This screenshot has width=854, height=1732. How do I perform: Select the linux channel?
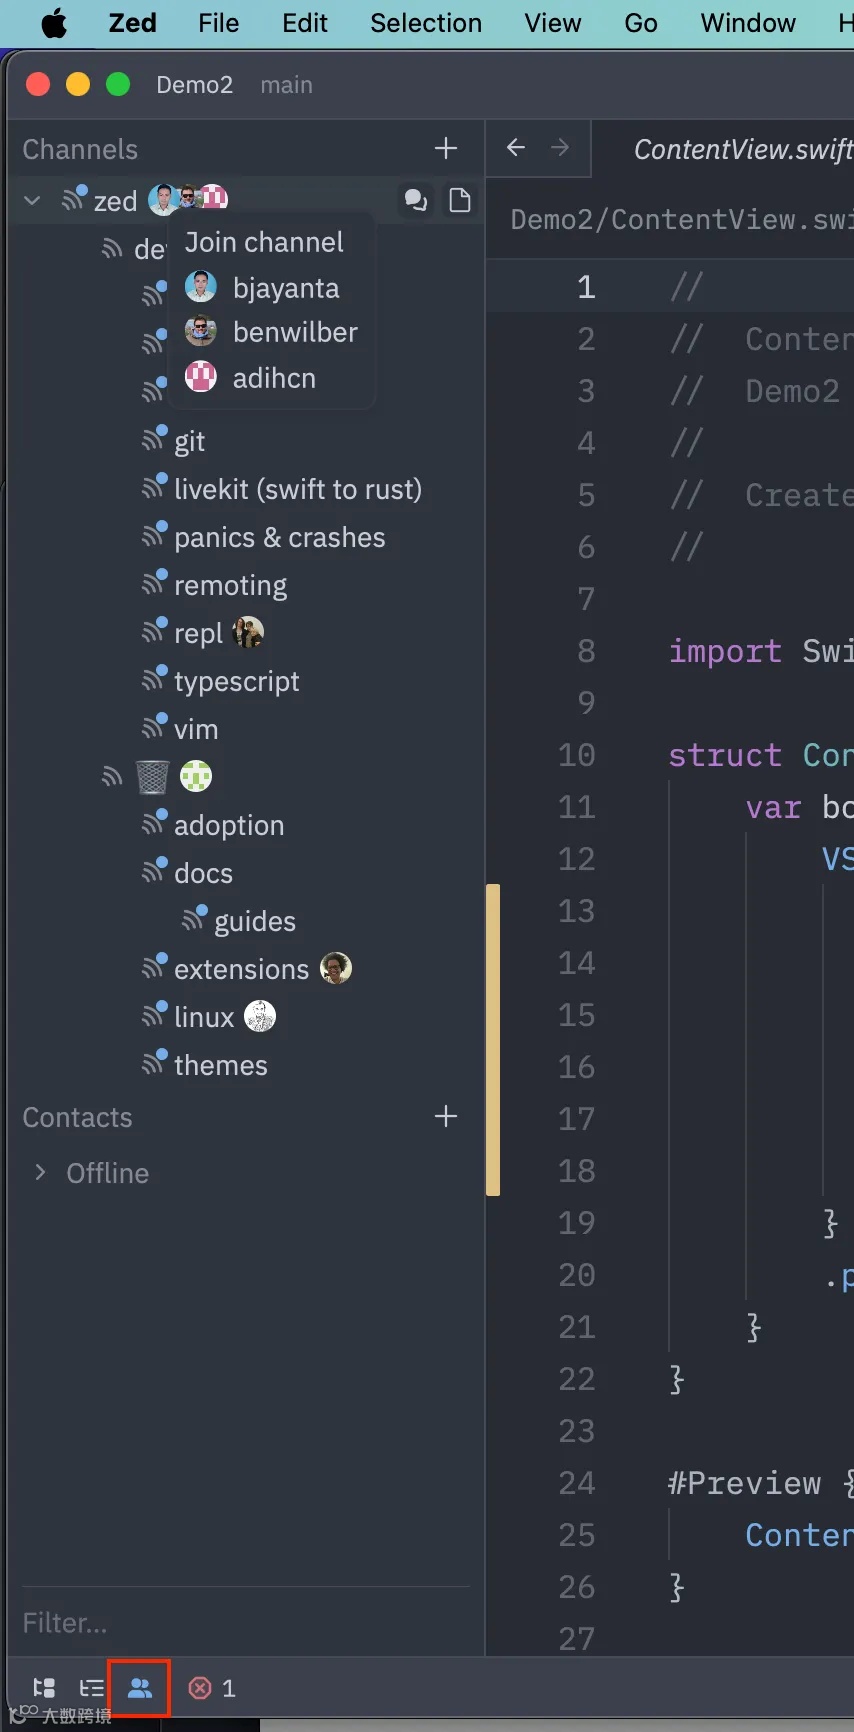click(x=203, y=1017)
